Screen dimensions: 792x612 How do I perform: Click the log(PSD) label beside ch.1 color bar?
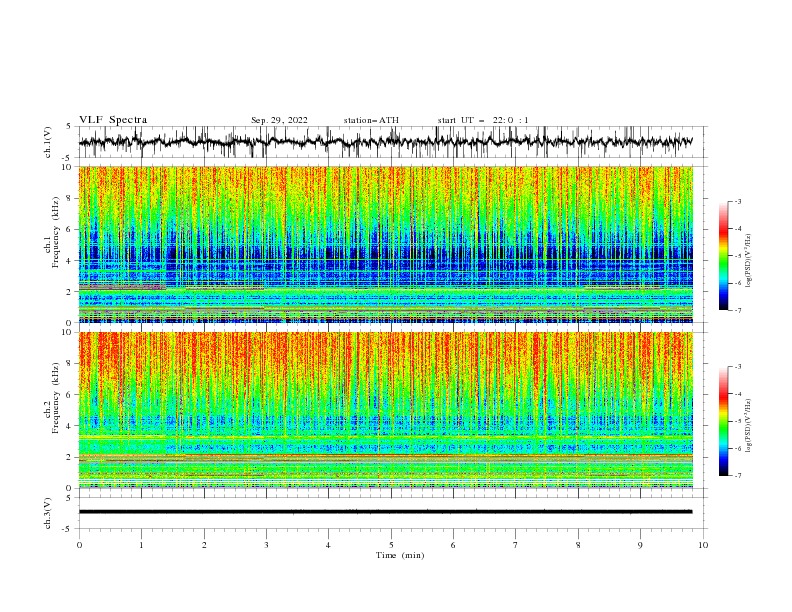pos(748,260)
